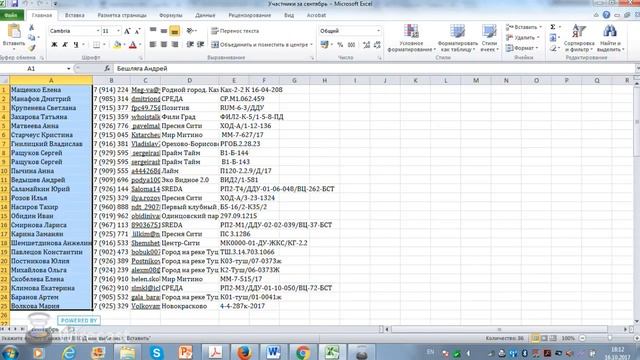Open the Формат cells menu

pyautogui.click(x=522, y=48)
